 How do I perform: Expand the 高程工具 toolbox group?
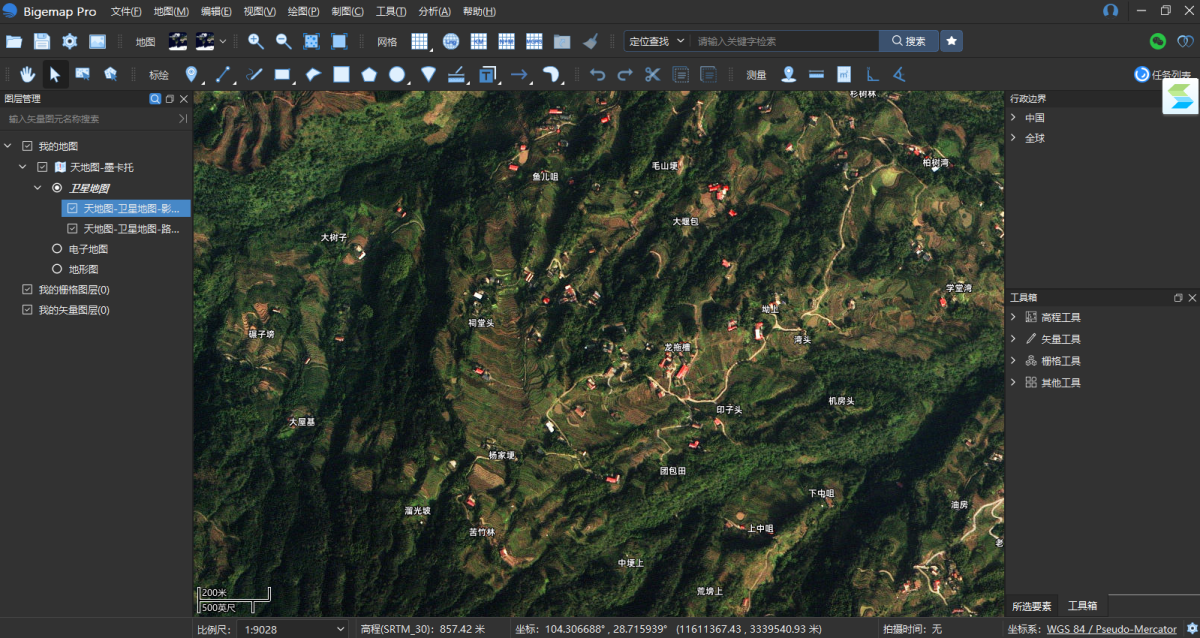point(1013,317)
